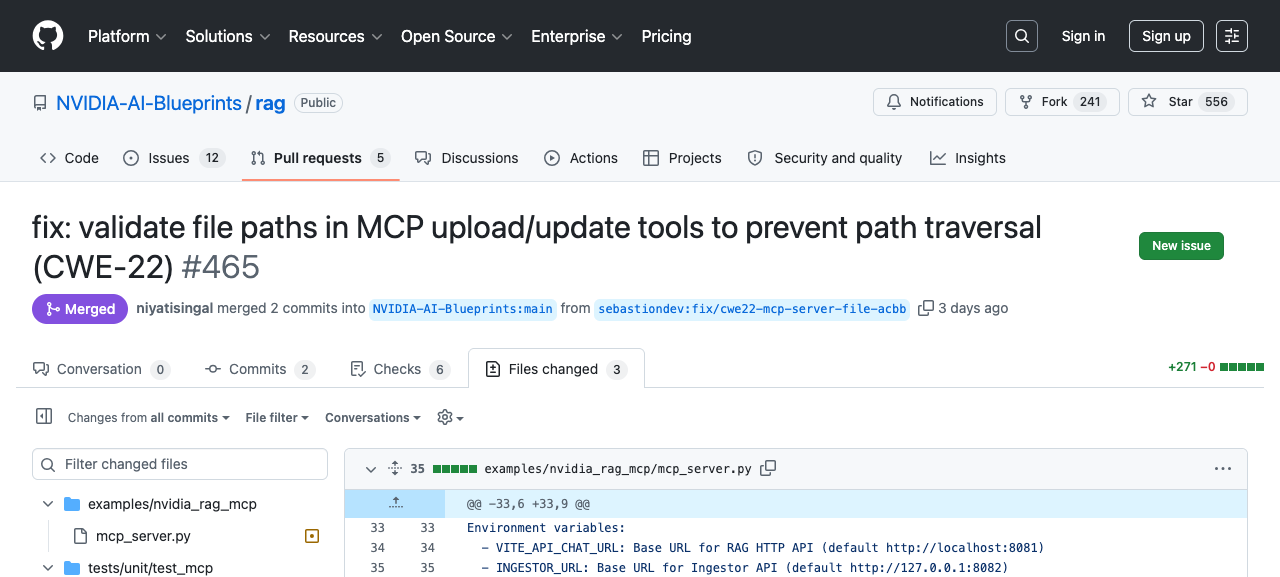
Task: Open the File filter dropdown
Action: pos(276,417)
